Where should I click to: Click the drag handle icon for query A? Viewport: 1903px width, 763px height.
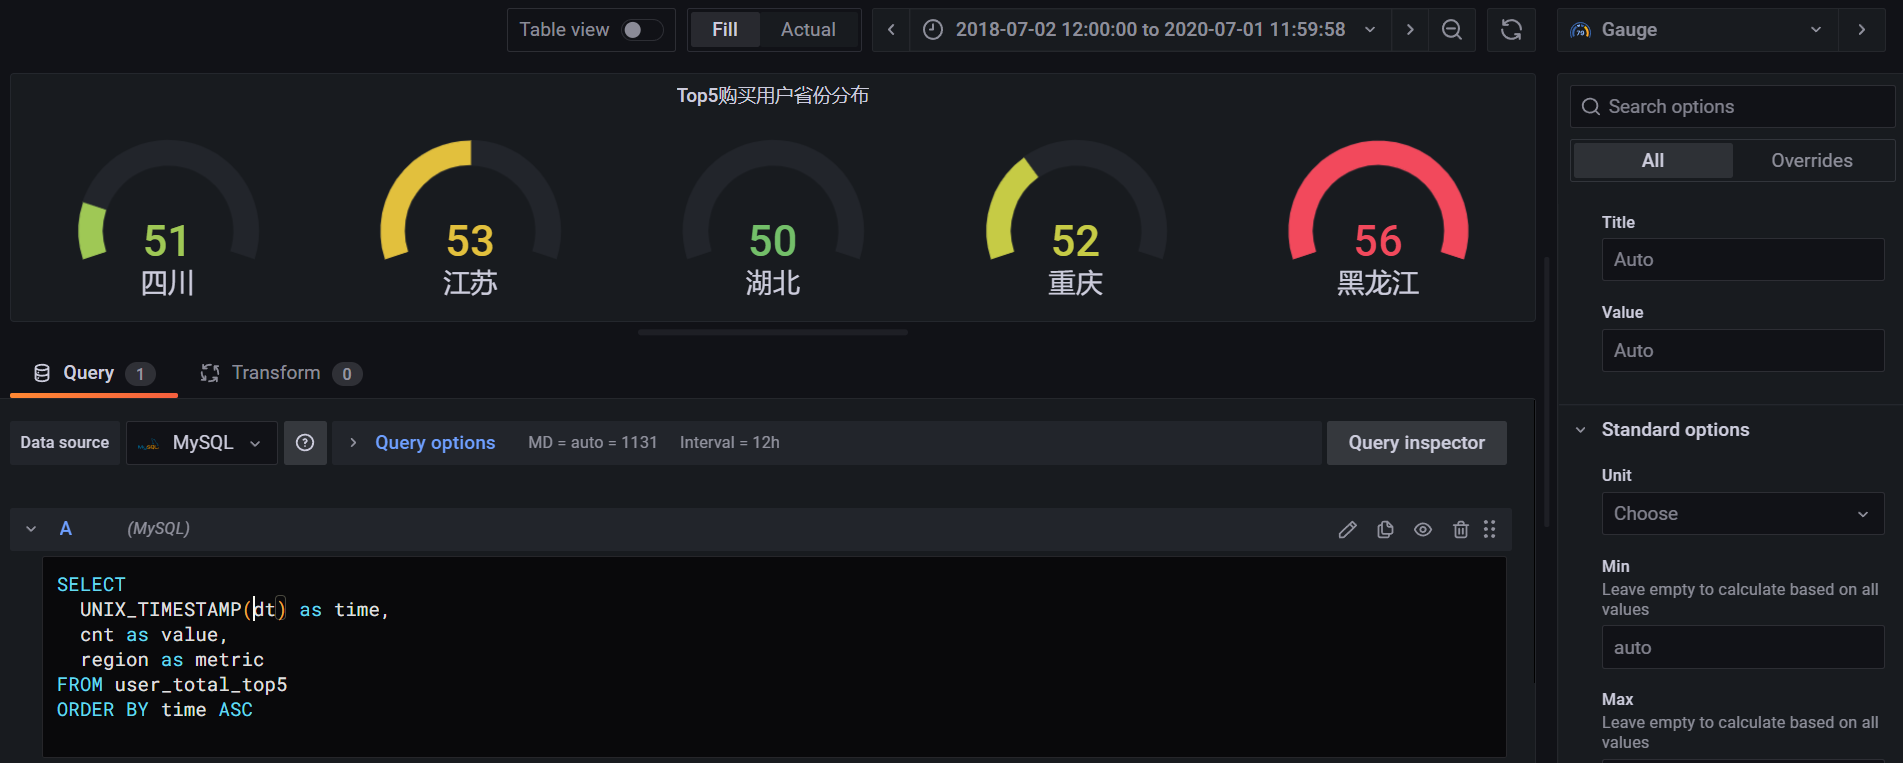click(1489, 529)
